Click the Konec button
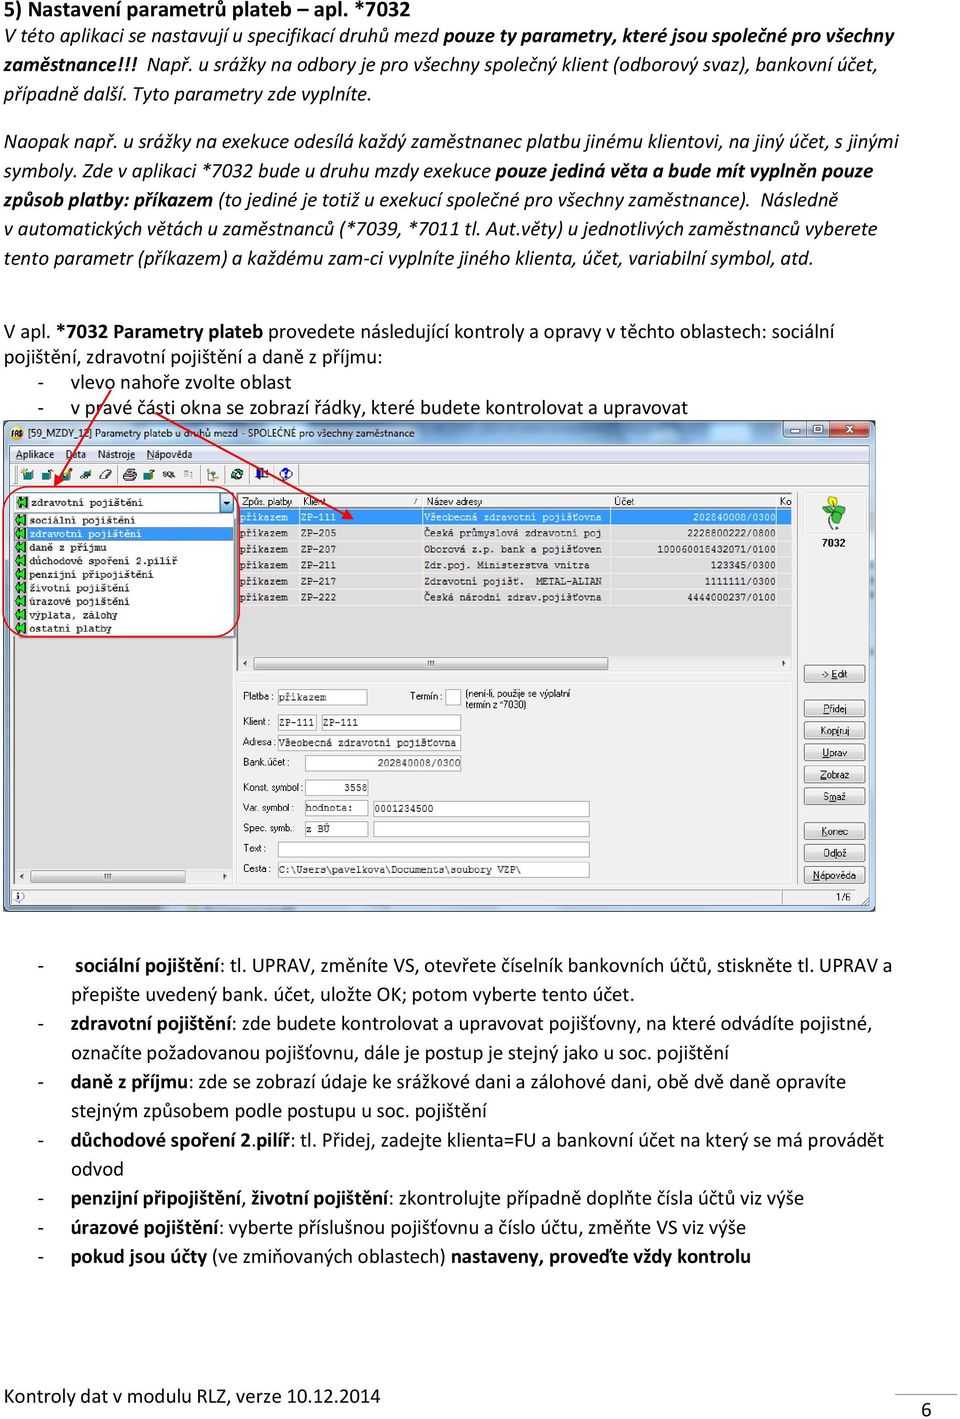The height and width of the screenshot is (1419, 960). (834, 830)
